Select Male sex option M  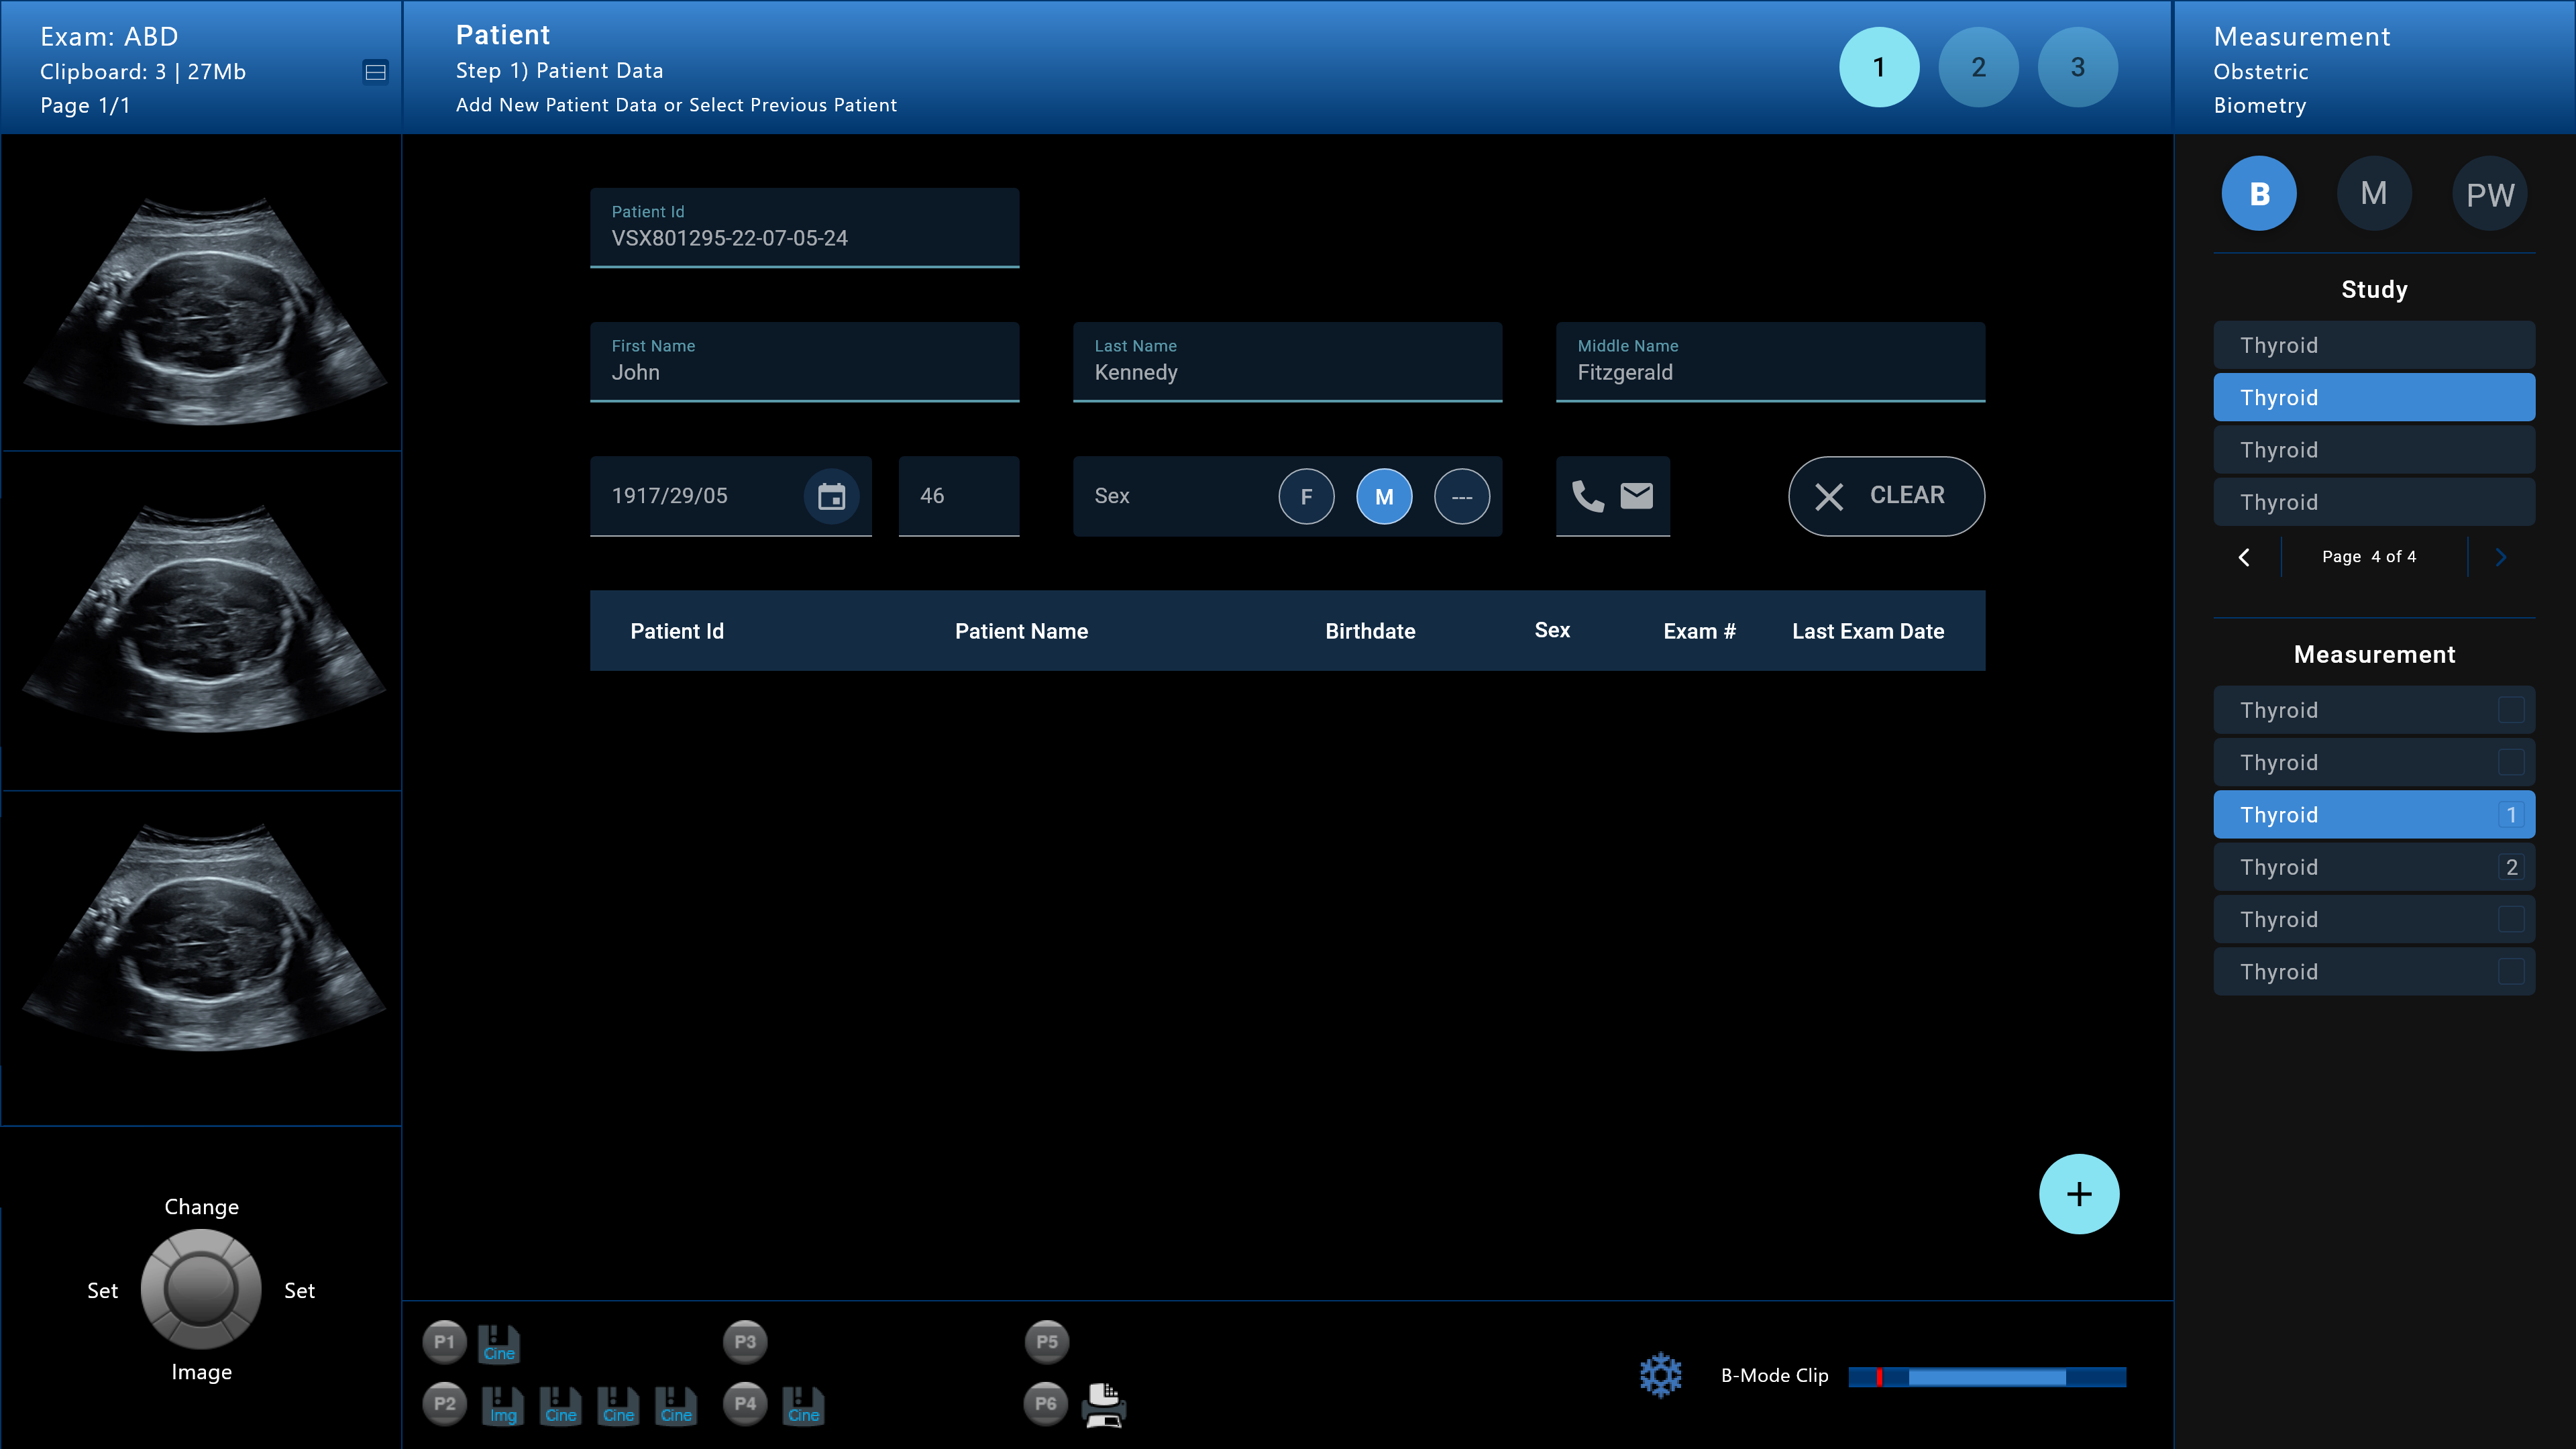[x=1384, y=497]
